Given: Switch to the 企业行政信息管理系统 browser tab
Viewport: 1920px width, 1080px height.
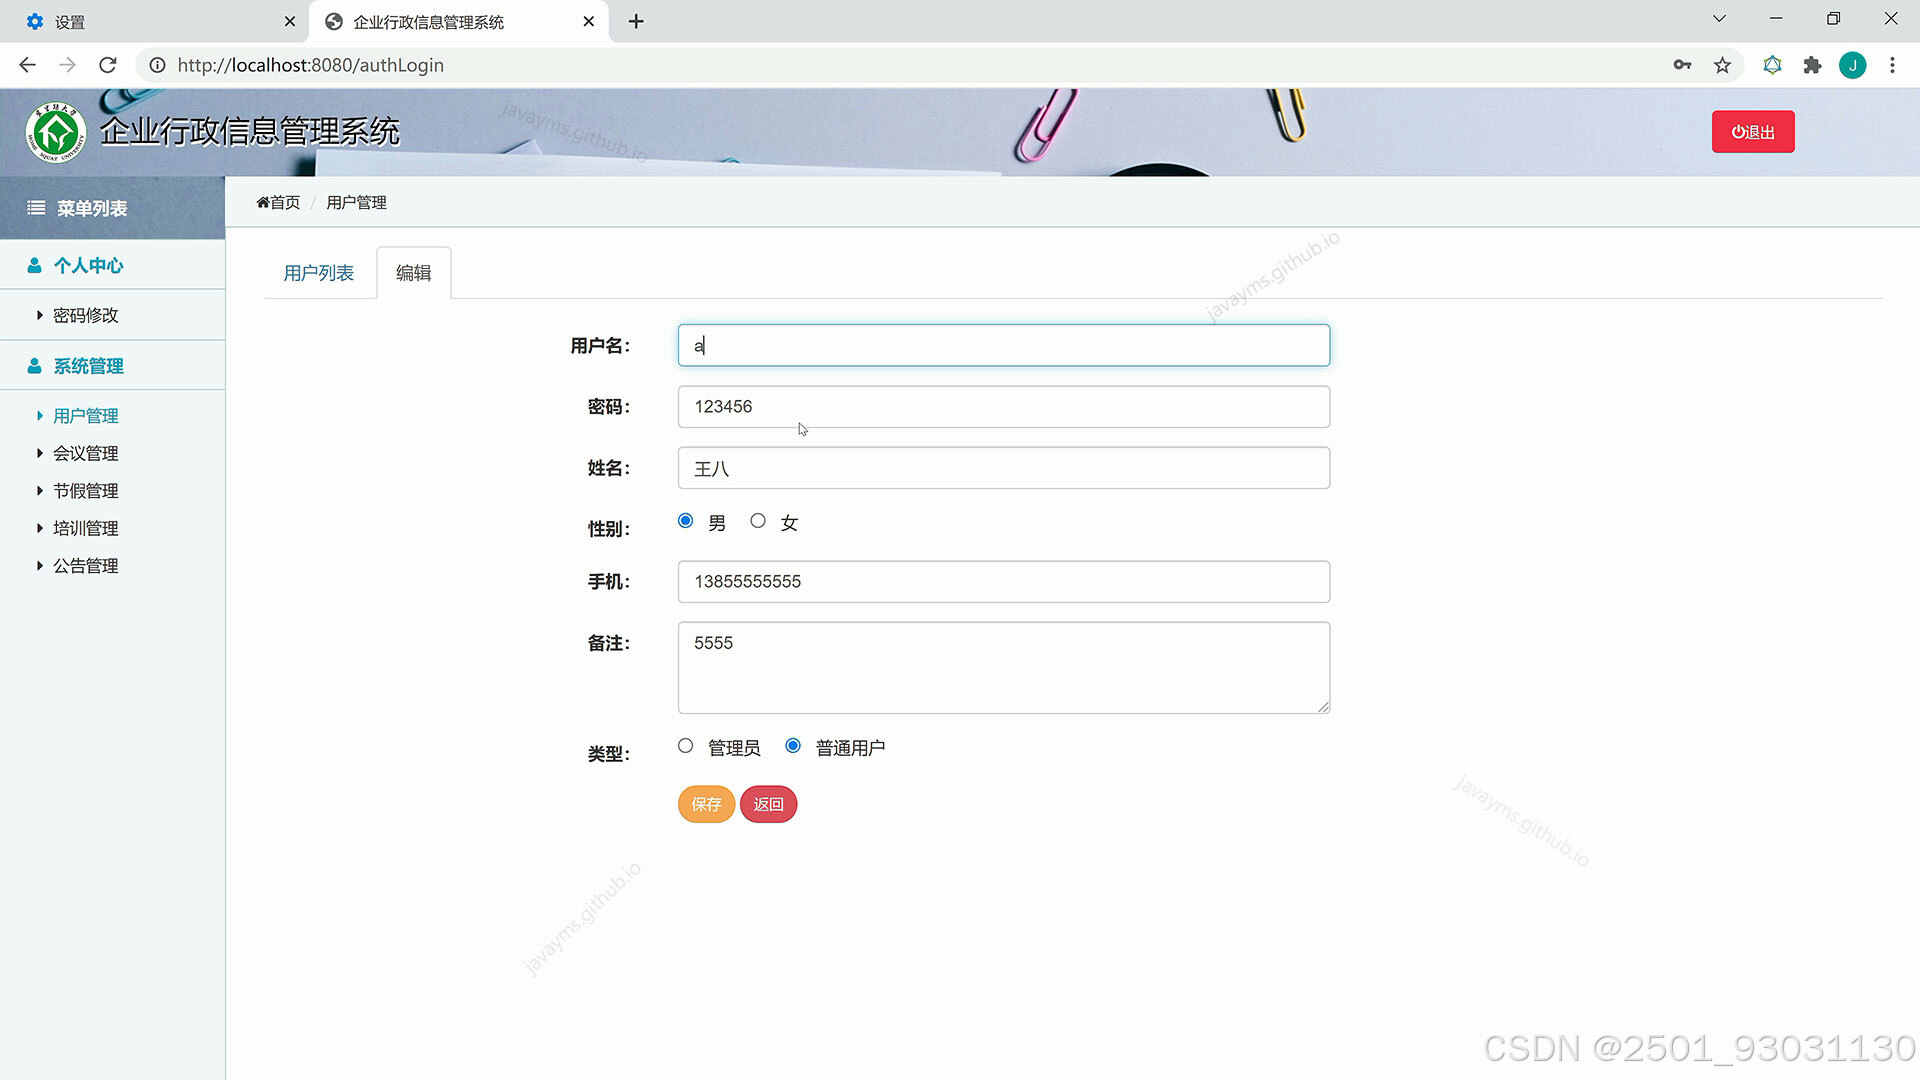Looking at the screenshot, I should pyautogui.click(x=458, y=21).
